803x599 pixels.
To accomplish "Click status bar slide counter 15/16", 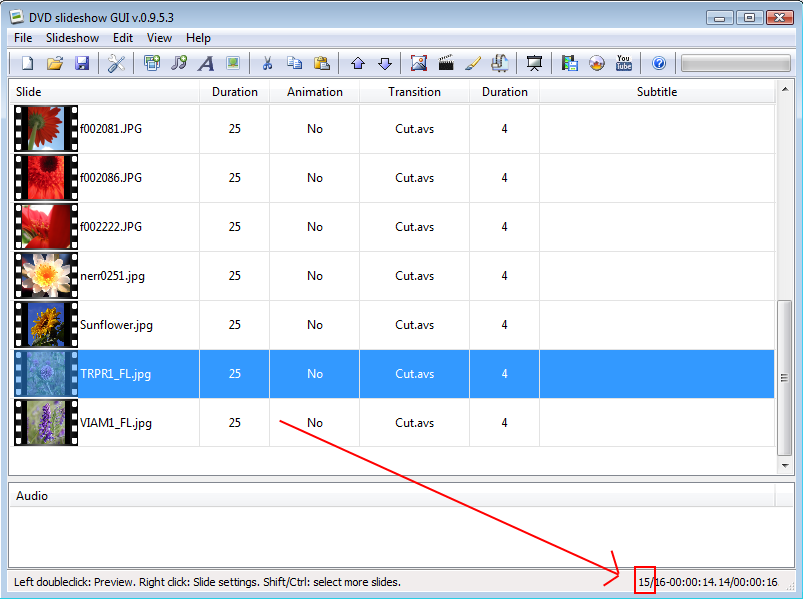I will (x=651, y=582).
